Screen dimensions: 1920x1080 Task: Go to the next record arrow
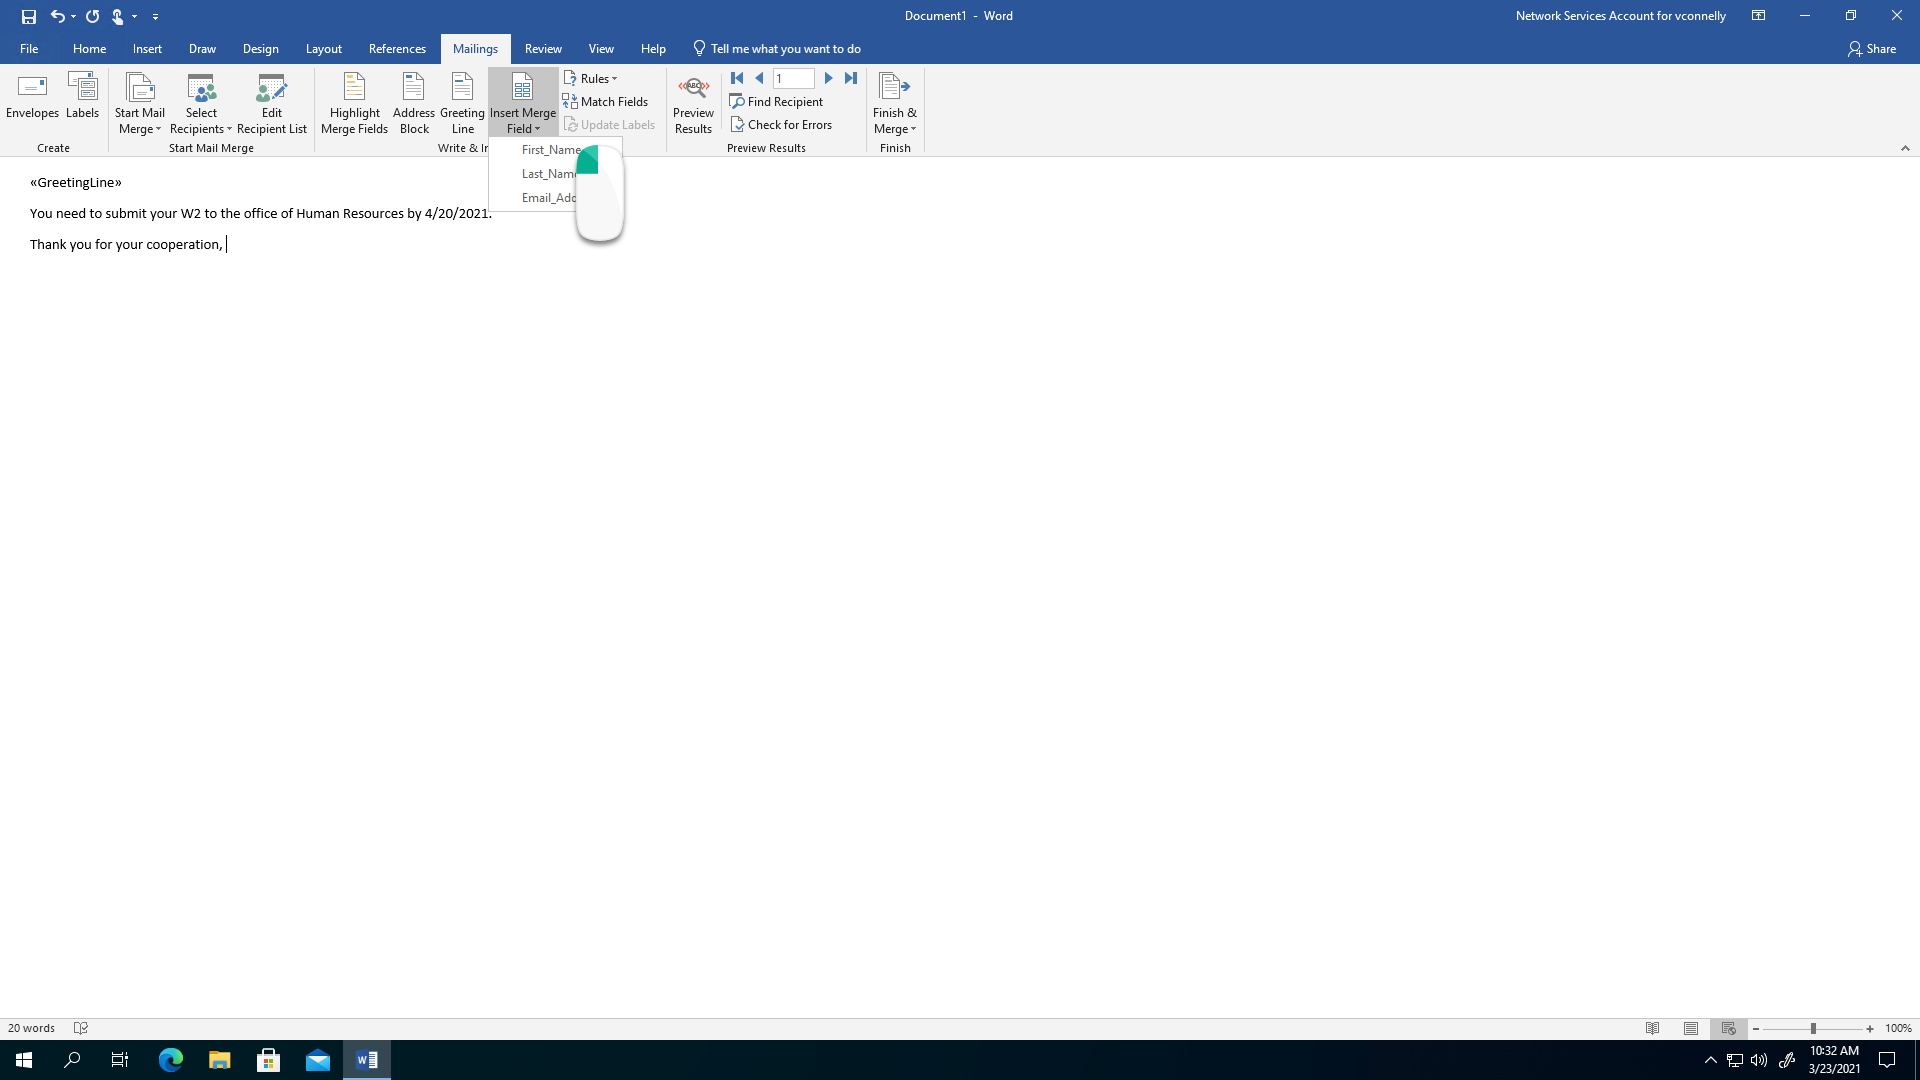tap(828, 78)
